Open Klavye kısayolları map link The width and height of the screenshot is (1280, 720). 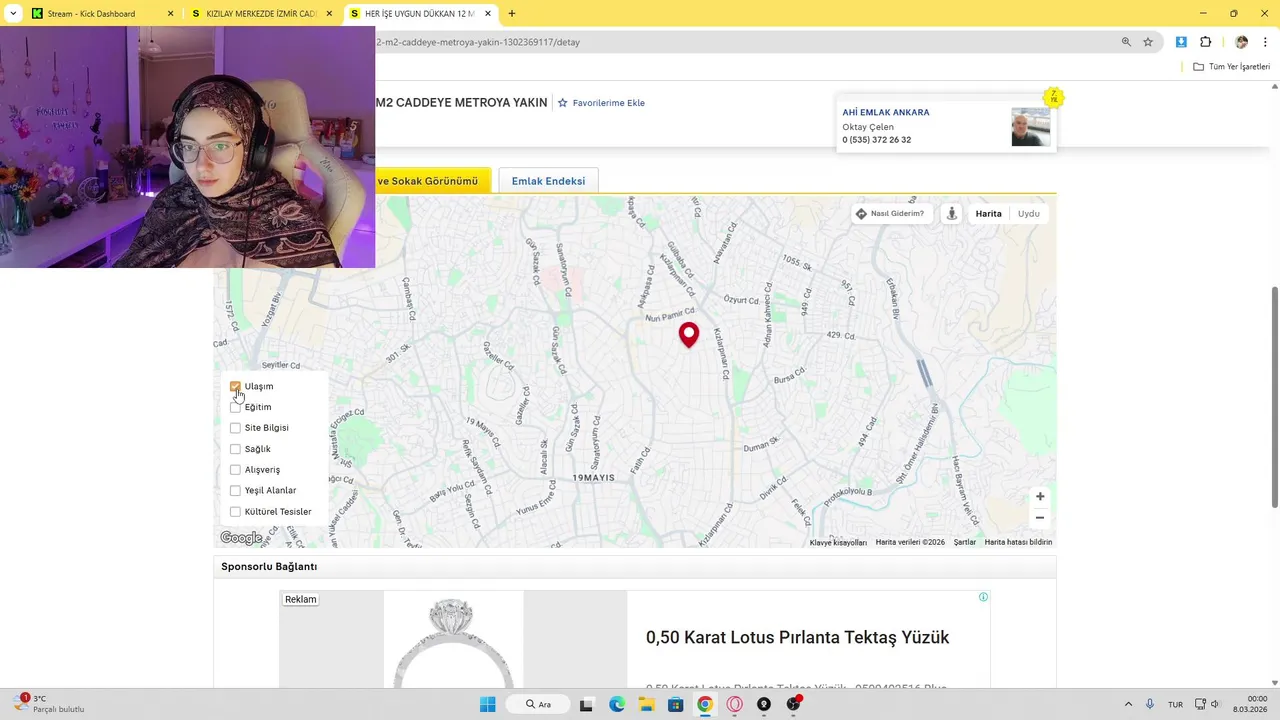click(838, 542)
